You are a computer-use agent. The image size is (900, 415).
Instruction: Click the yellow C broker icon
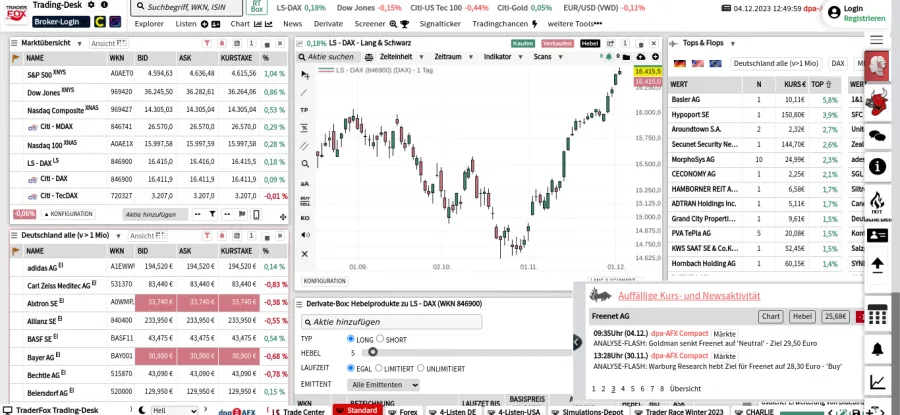tap(99, 22)
